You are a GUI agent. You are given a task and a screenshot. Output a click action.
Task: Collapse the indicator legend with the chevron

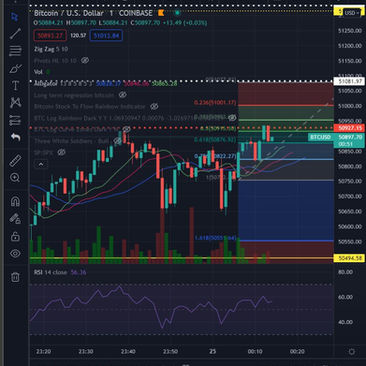tap(41, 164)
